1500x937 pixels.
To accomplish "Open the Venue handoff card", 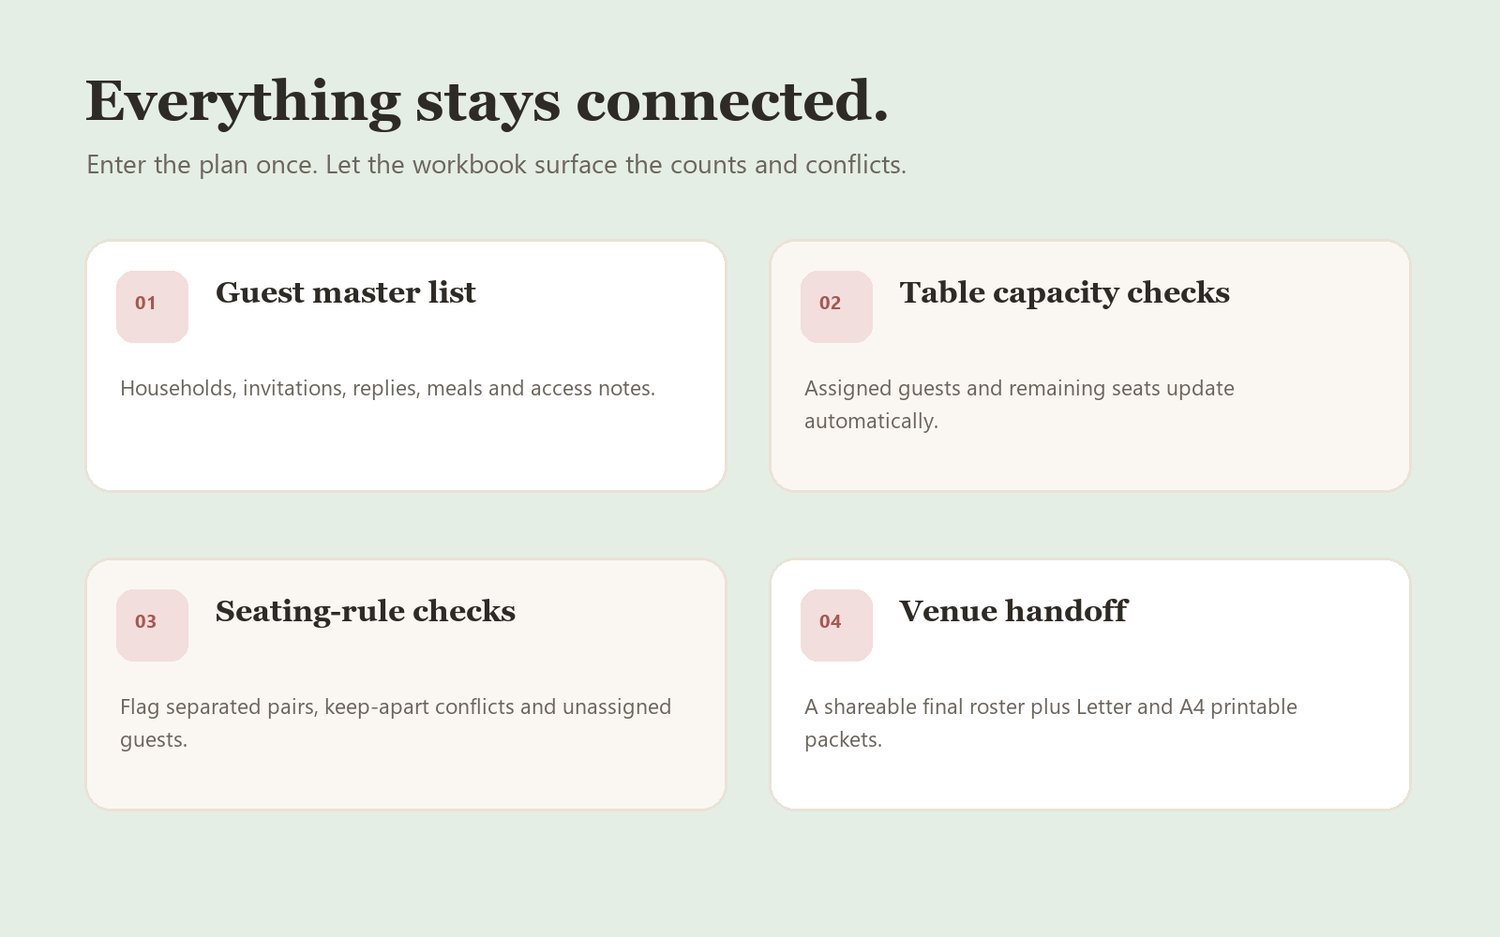I will point(1090,684).
